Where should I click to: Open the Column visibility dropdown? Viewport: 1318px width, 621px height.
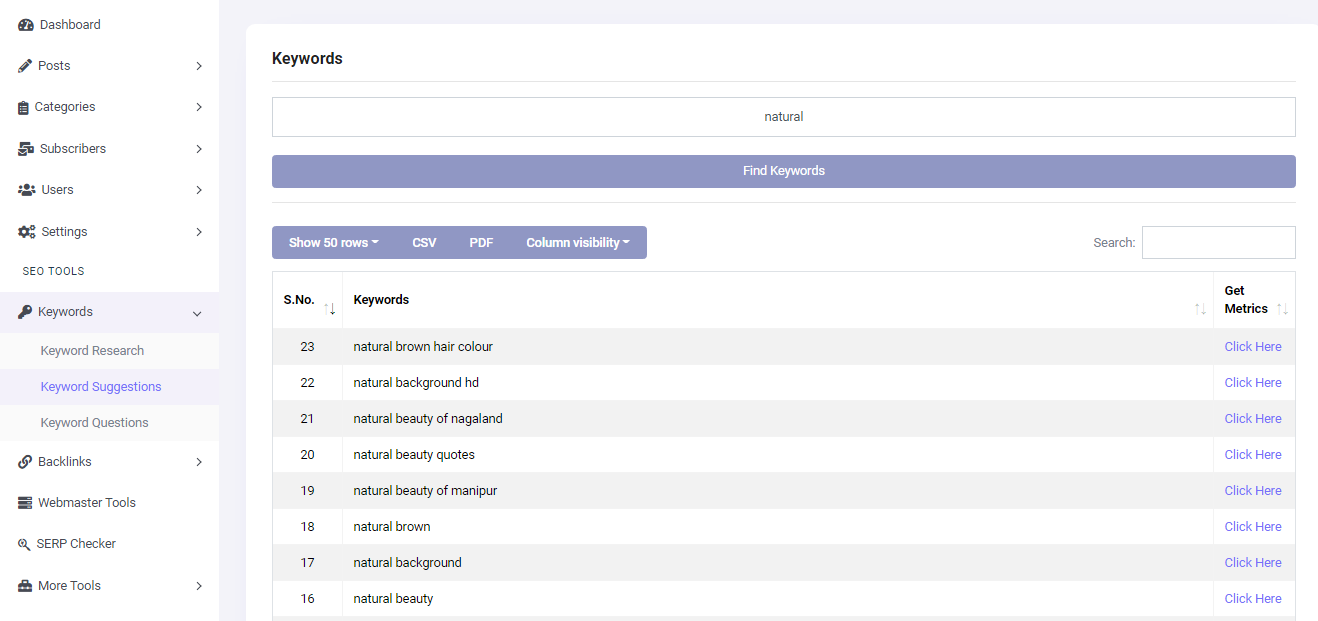578,242
